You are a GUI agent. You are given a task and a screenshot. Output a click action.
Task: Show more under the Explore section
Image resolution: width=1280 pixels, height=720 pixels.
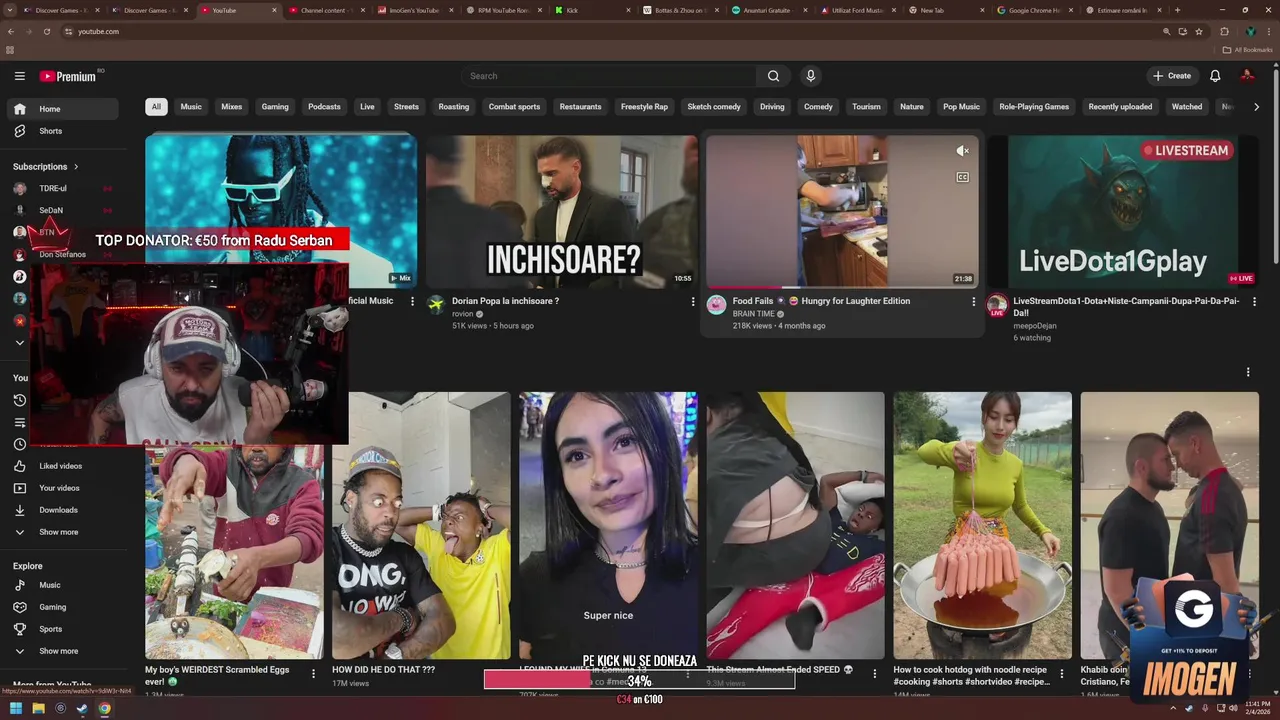tap(60, 651)
